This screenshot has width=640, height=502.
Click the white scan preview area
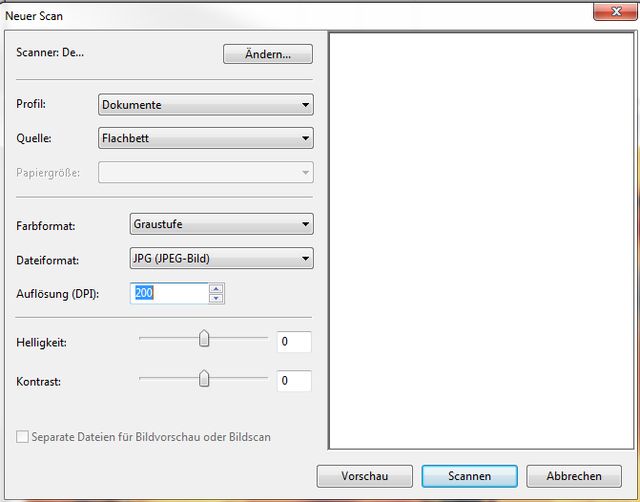tap(481, 241)
